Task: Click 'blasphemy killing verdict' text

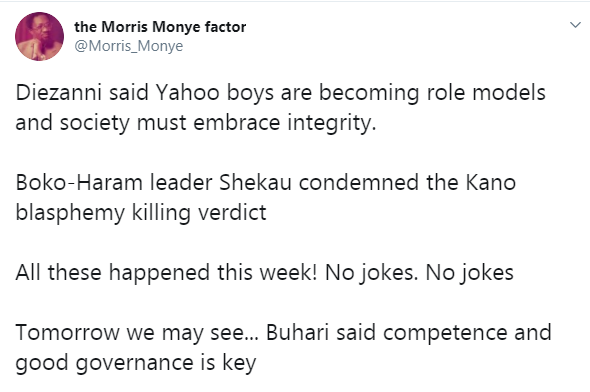Action: 141,213
